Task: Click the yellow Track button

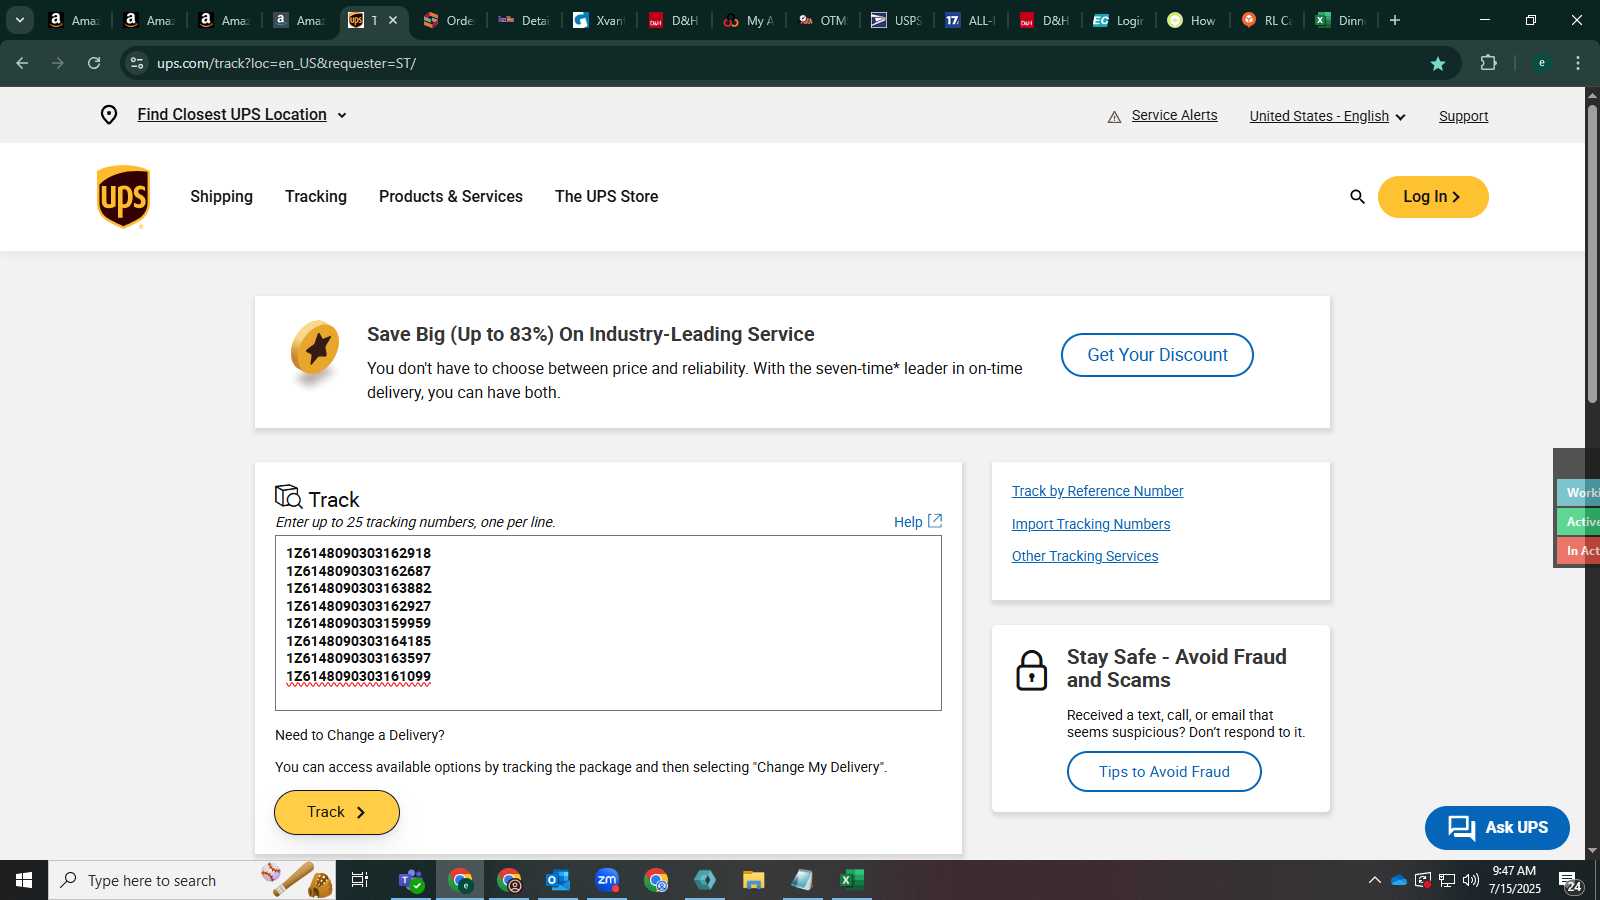Action: (x=337, y=812)
